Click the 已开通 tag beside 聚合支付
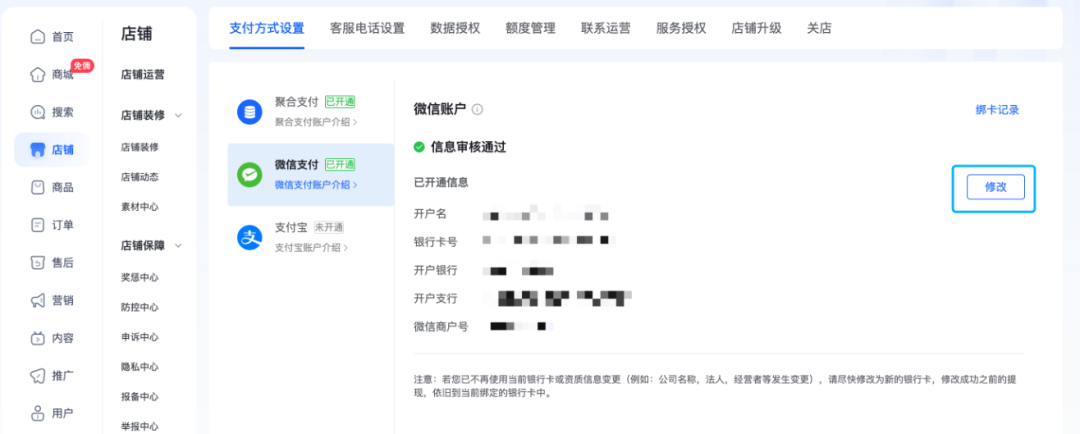Screen dimensions: 1080x434 [340, 102]
